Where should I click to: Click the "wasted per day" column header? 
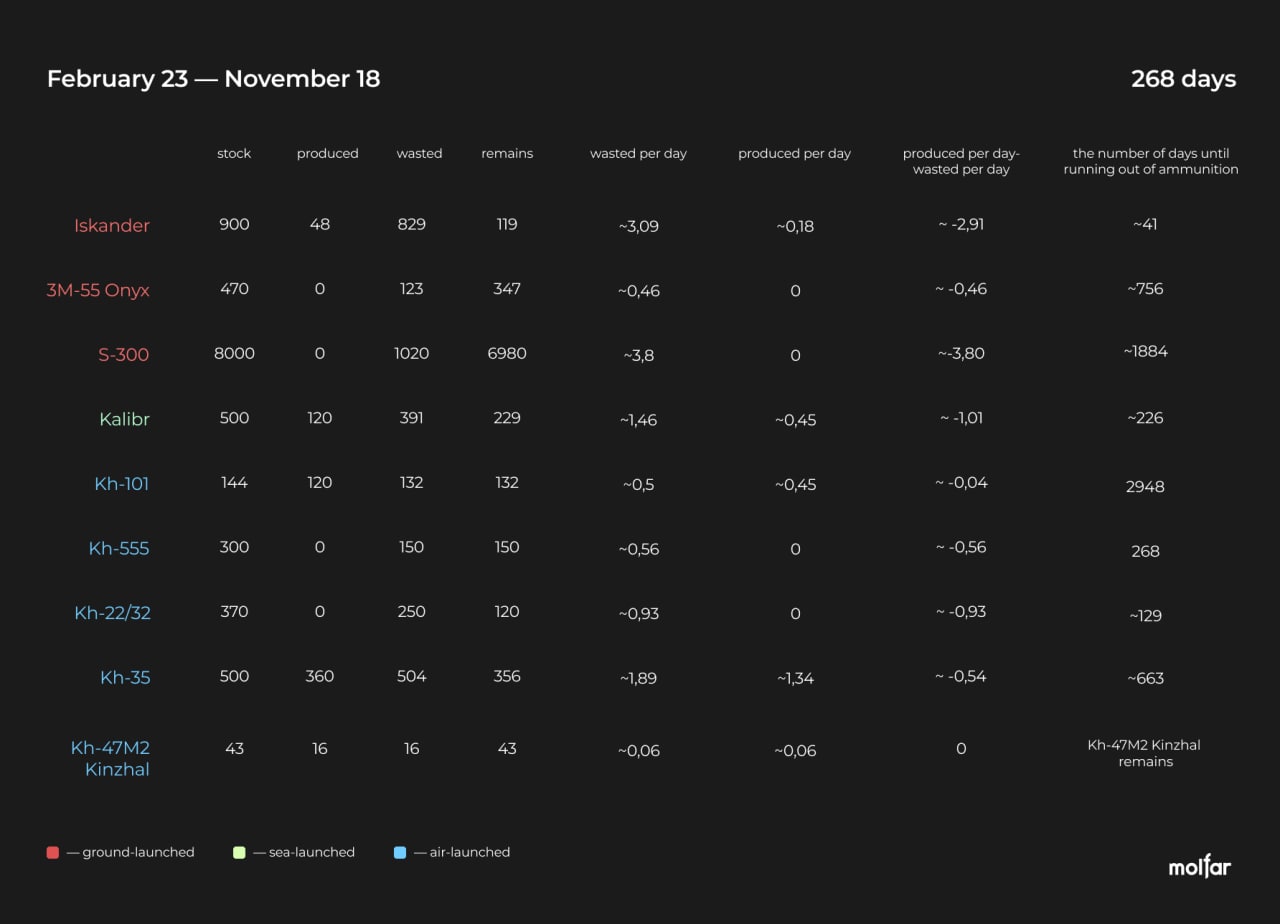(x=638, y=154)
